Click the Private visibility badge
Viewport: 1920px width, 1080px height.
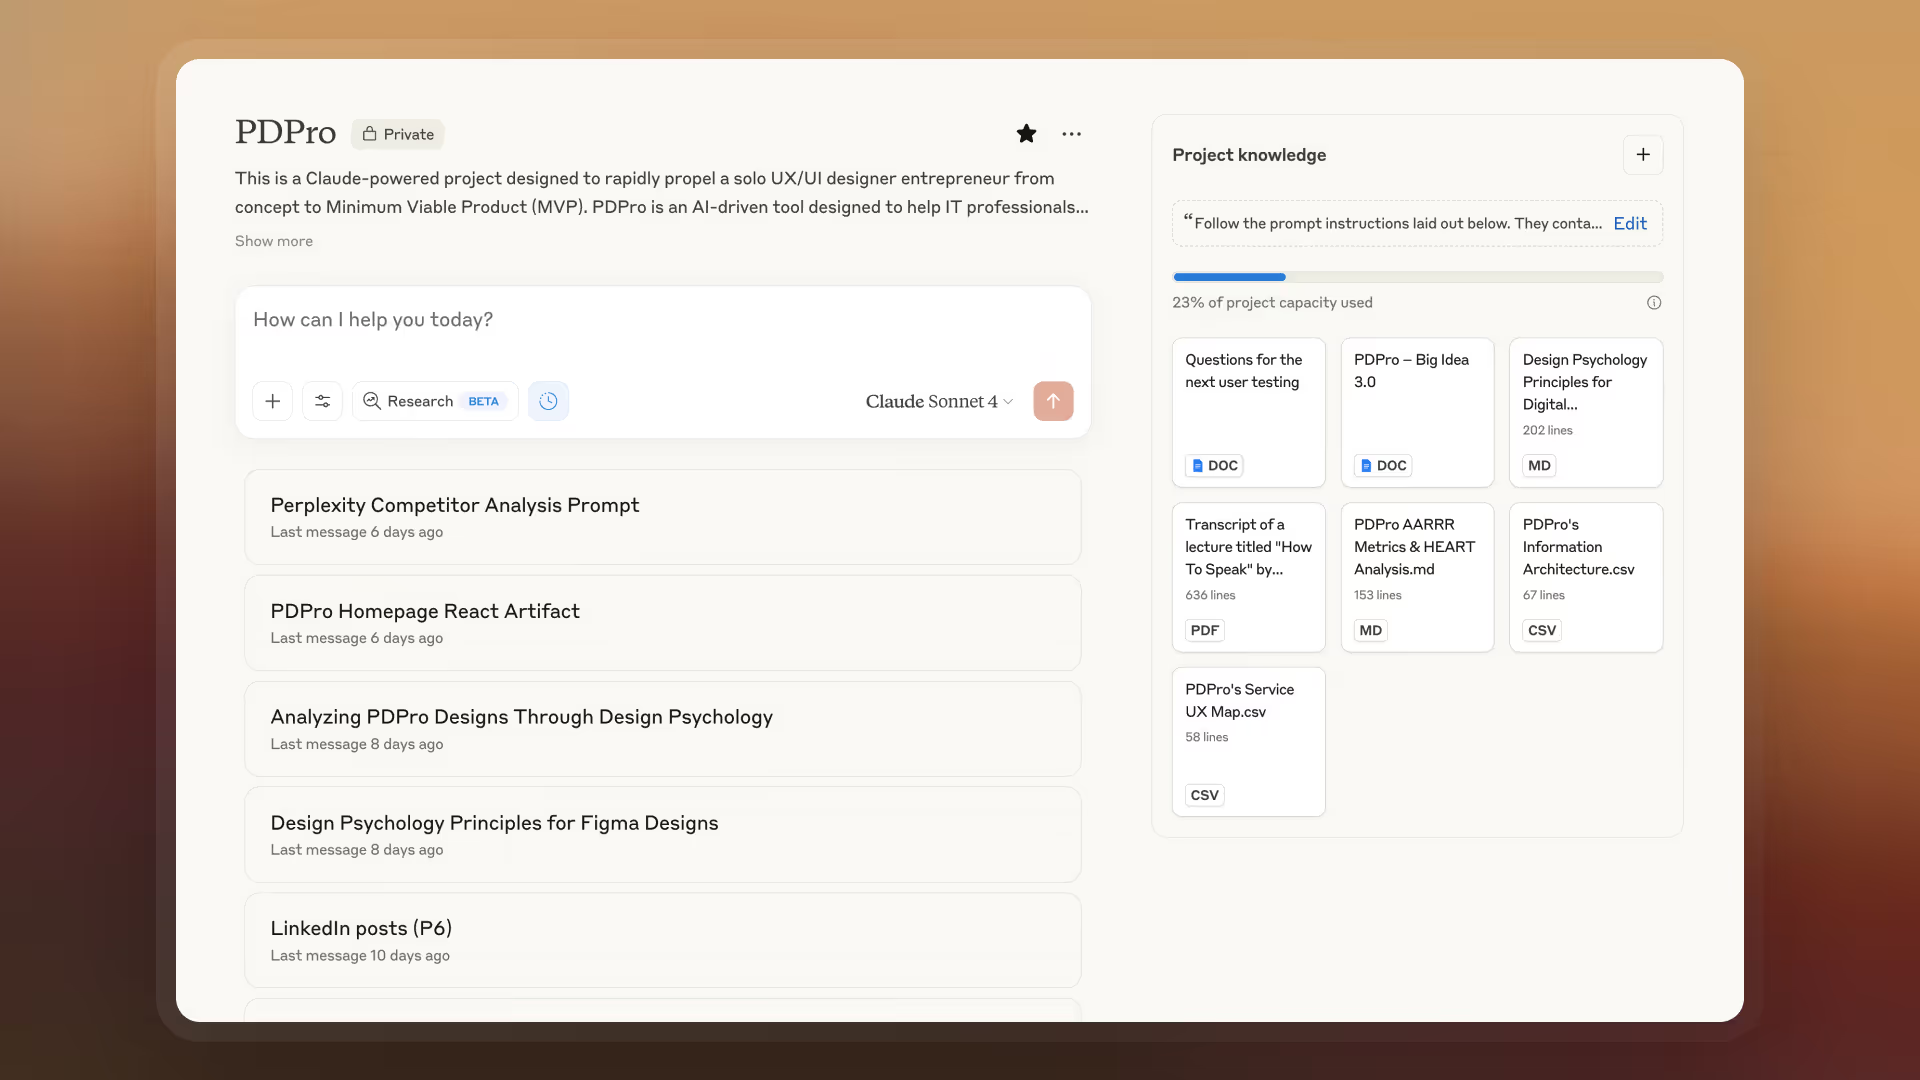click(x=398, y=134)
